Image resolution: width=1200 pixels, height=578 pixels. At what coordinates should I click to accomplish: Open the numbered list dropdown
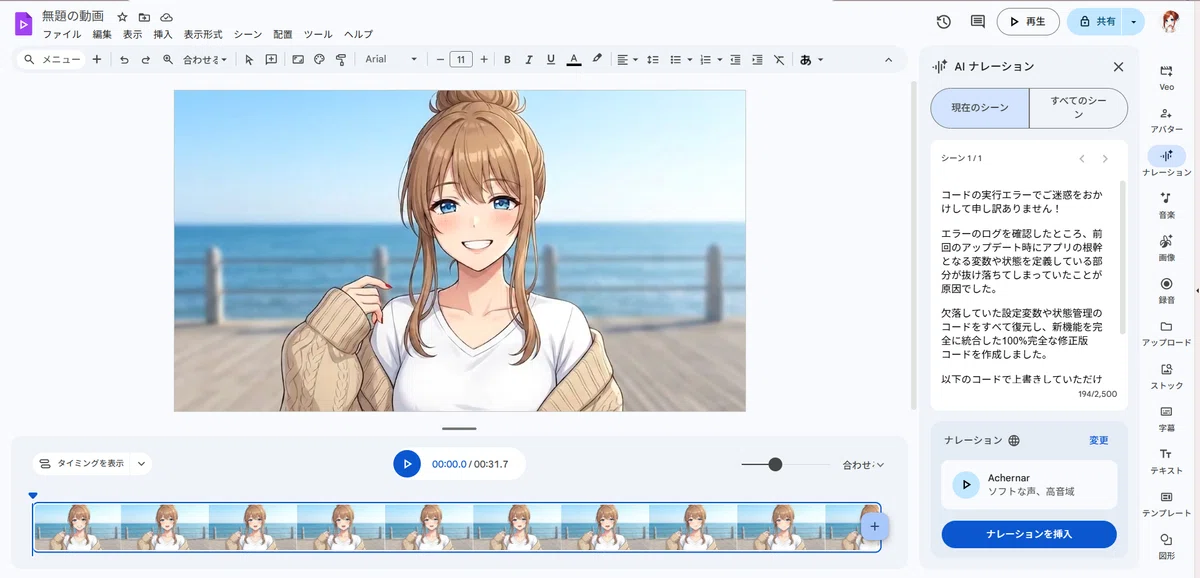tap(709, 60)
